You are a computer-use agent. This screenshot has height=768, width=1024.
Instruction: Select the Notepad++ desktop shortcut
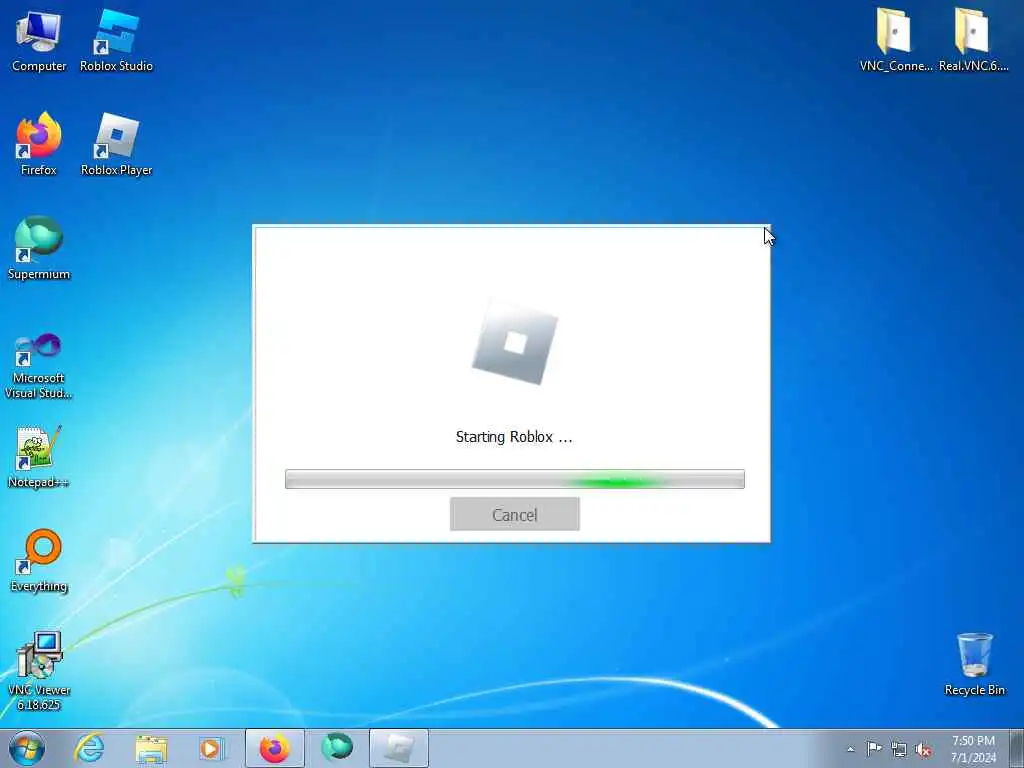click(x=39, y=456)
